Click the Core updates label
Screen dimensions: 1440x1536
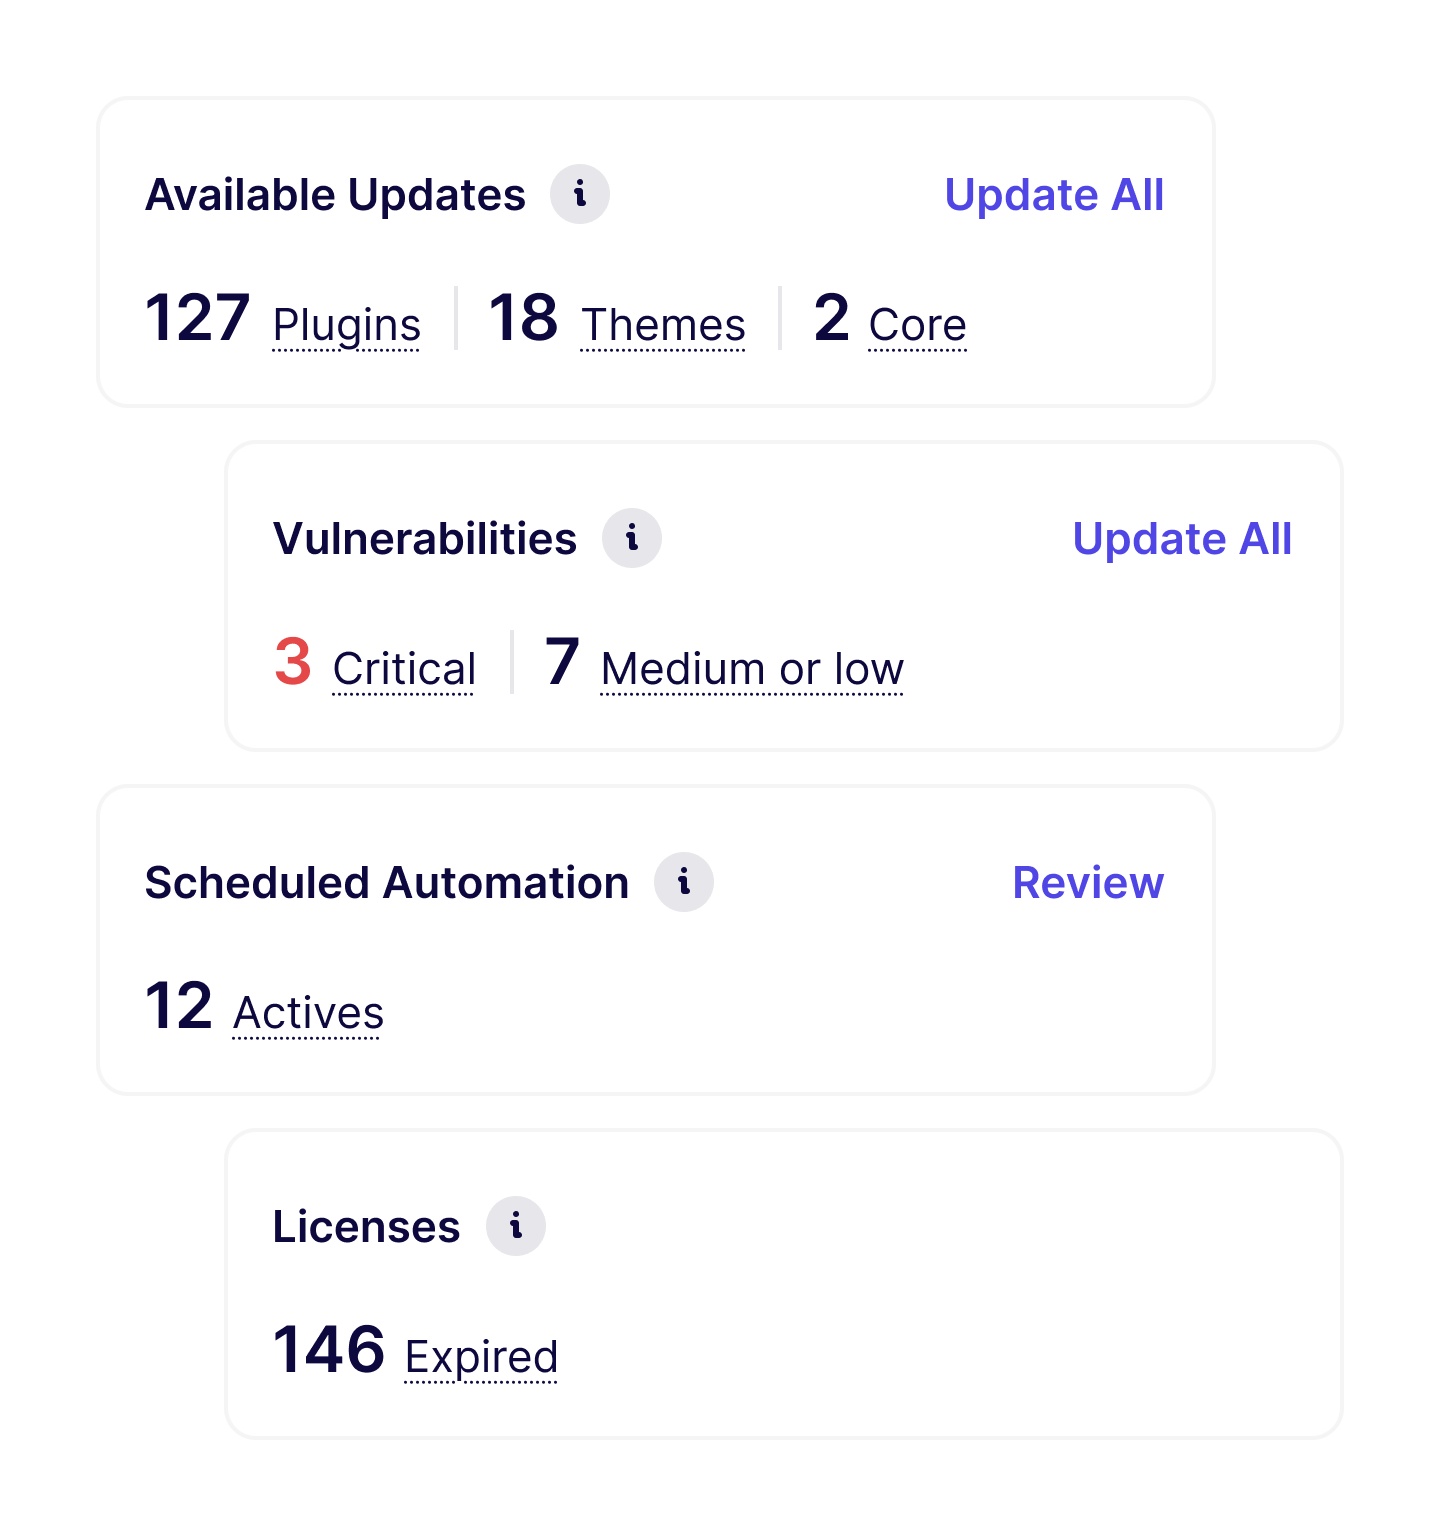coord(917,326)
